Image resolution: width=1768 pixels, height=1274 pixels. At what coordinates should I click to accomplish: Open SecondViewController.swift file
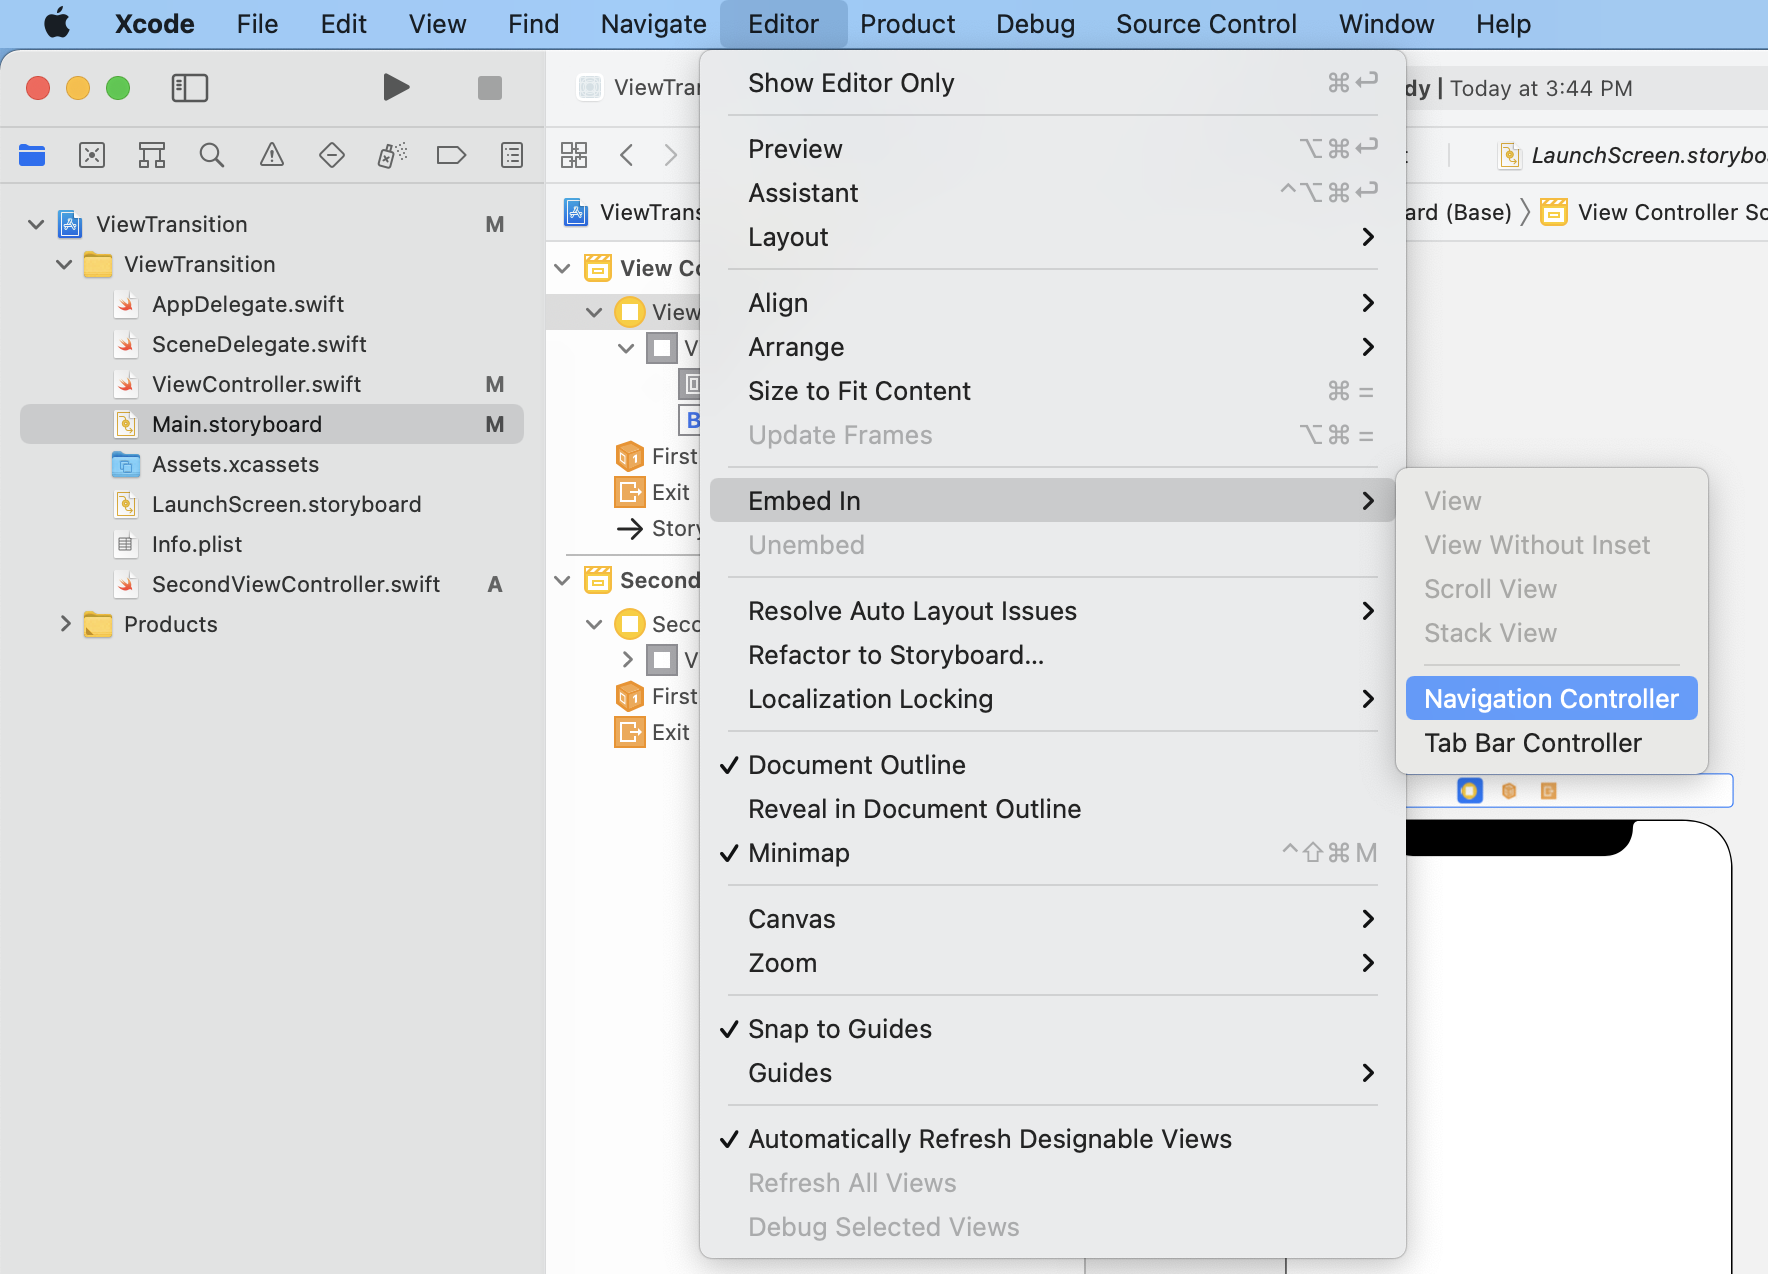tap(296, 584)
